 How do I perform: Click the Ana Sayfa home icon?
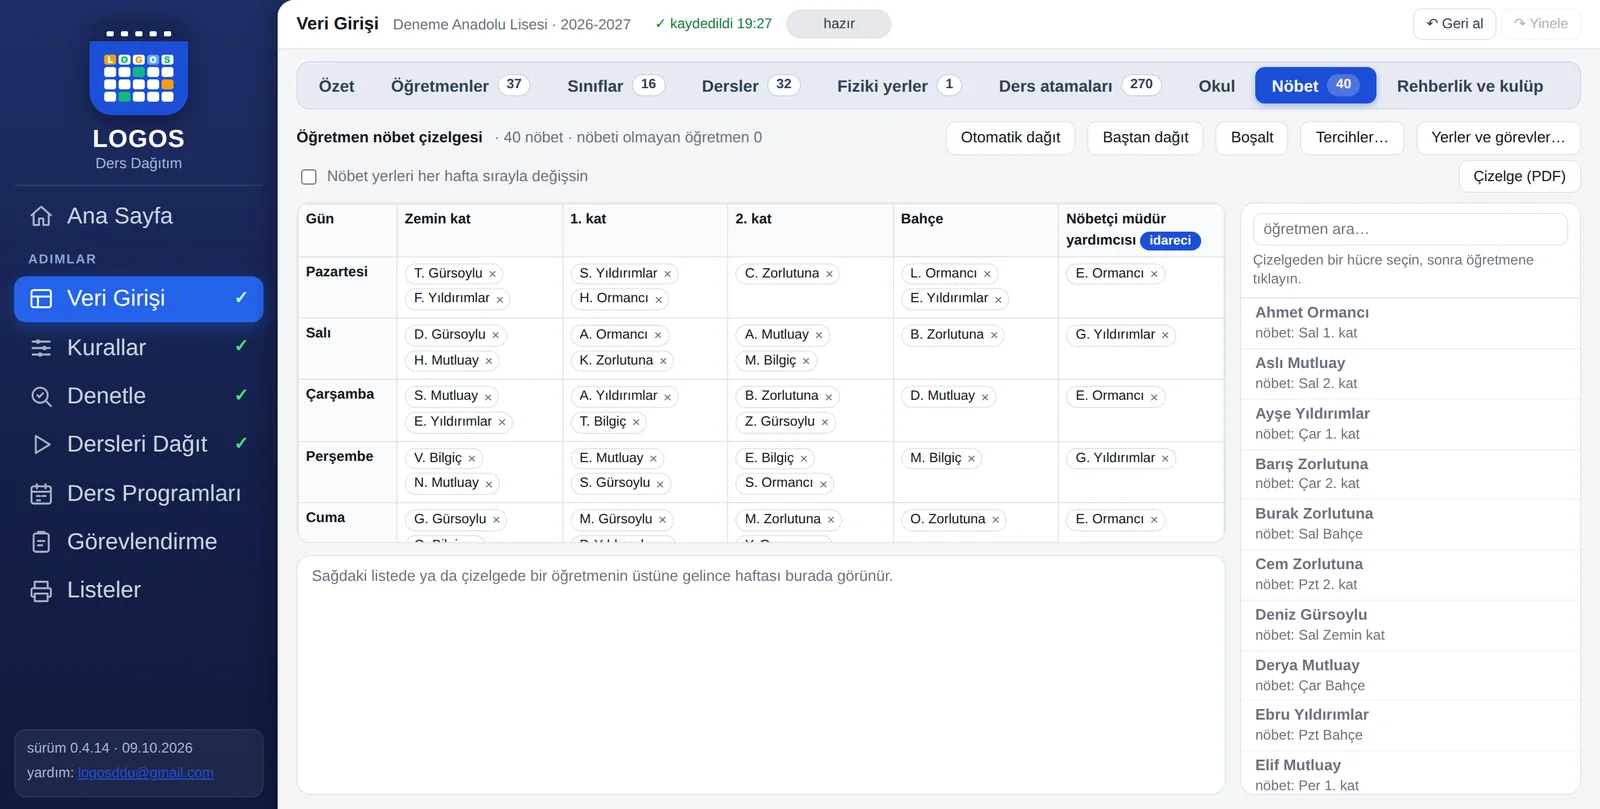(x=41, y=216)
